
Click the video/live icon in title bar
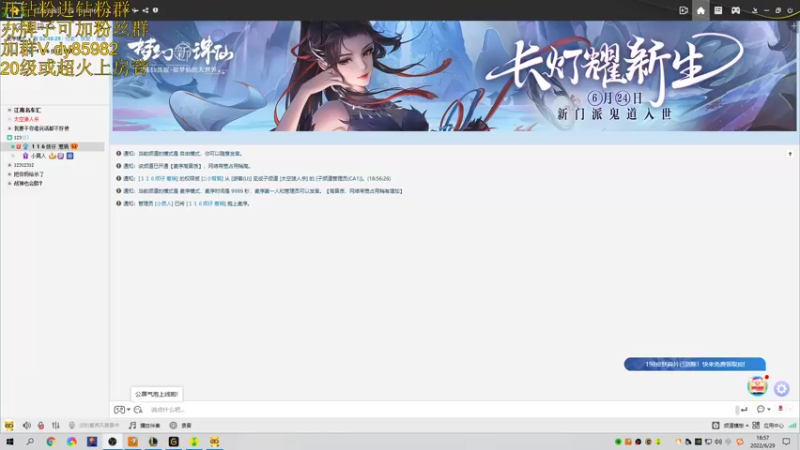684,10
